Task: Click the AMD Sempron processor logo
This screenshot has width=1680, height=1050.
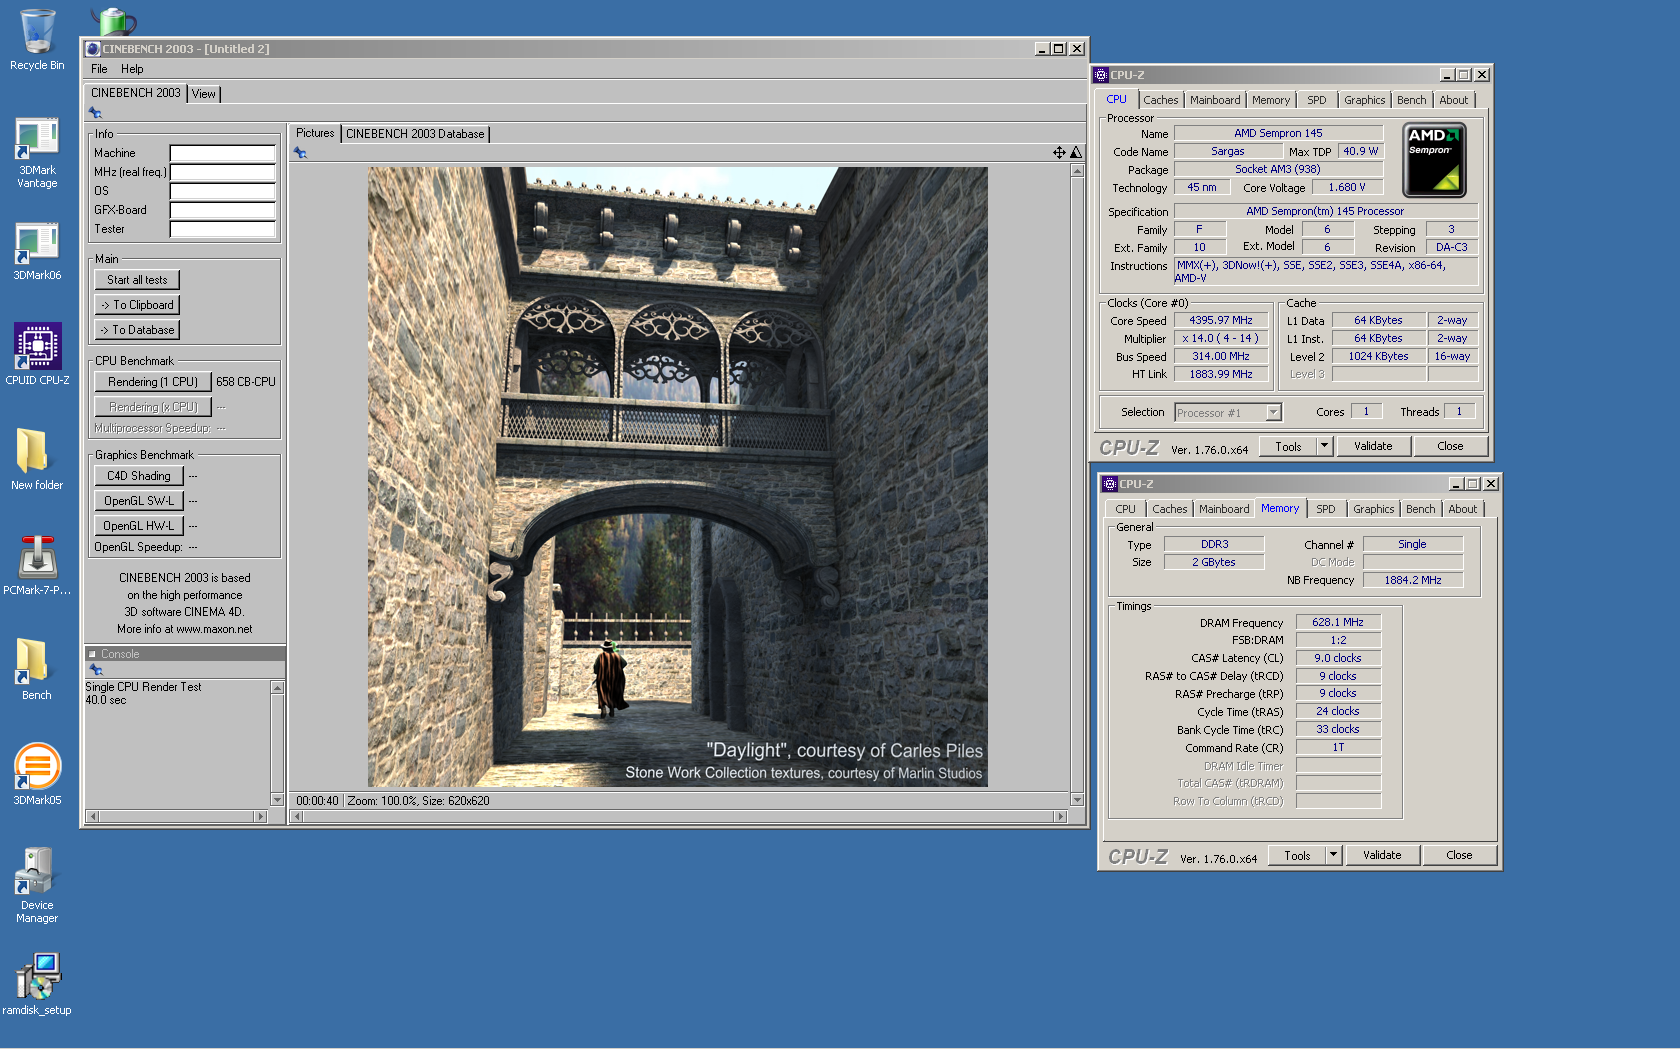Action: [x=1434, y=160]
